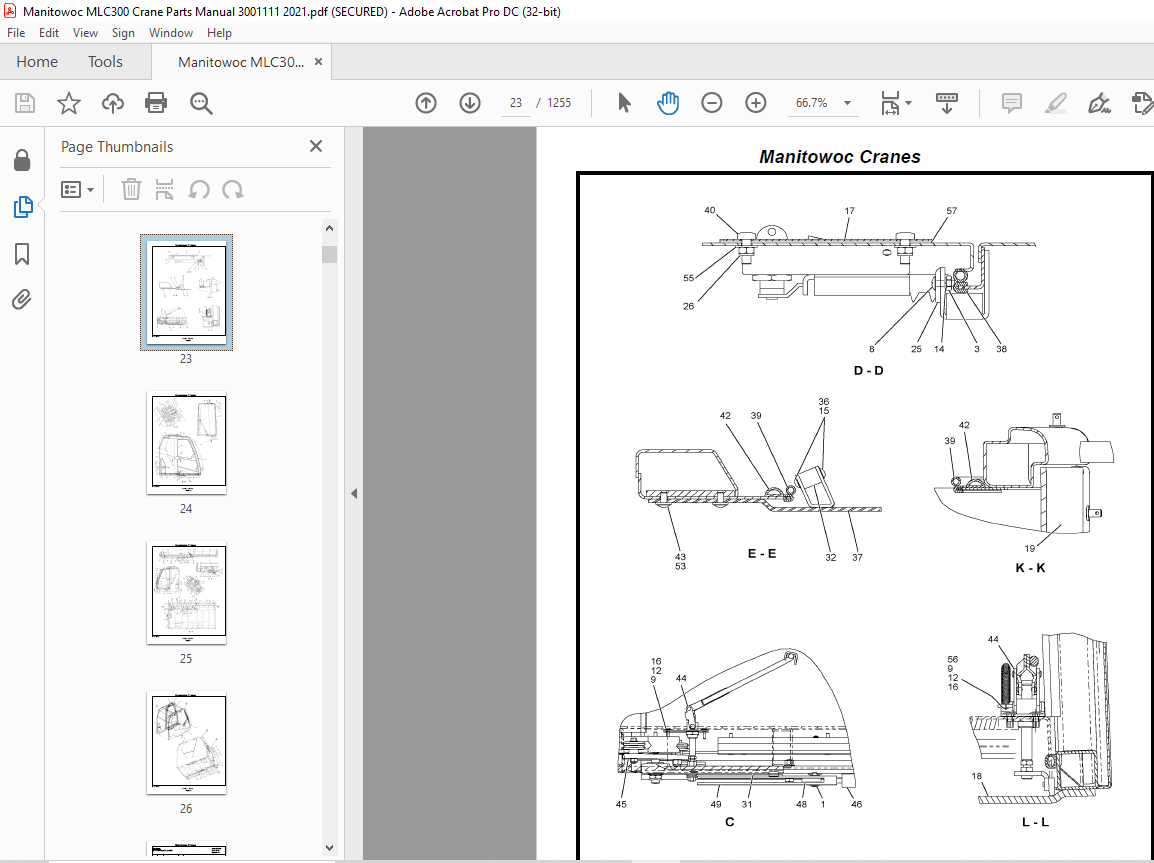
Task: Click insert page break thumbnail tool
Action: (164, 190)
